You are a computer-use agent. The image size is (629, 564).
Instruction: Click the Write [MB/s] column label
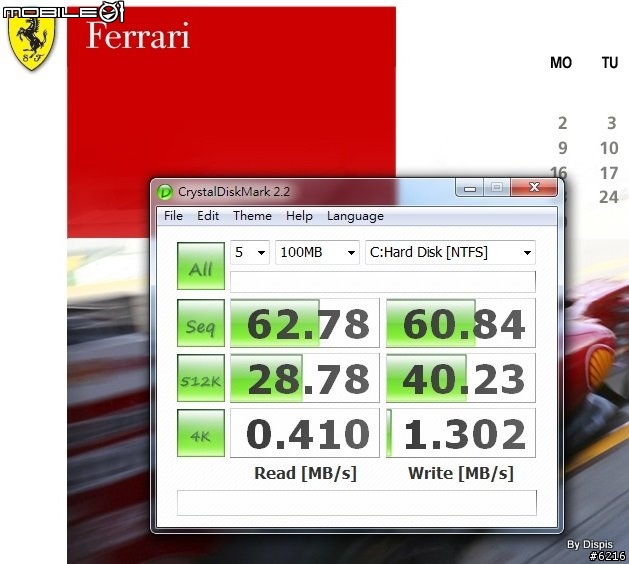tap(461, 473)
